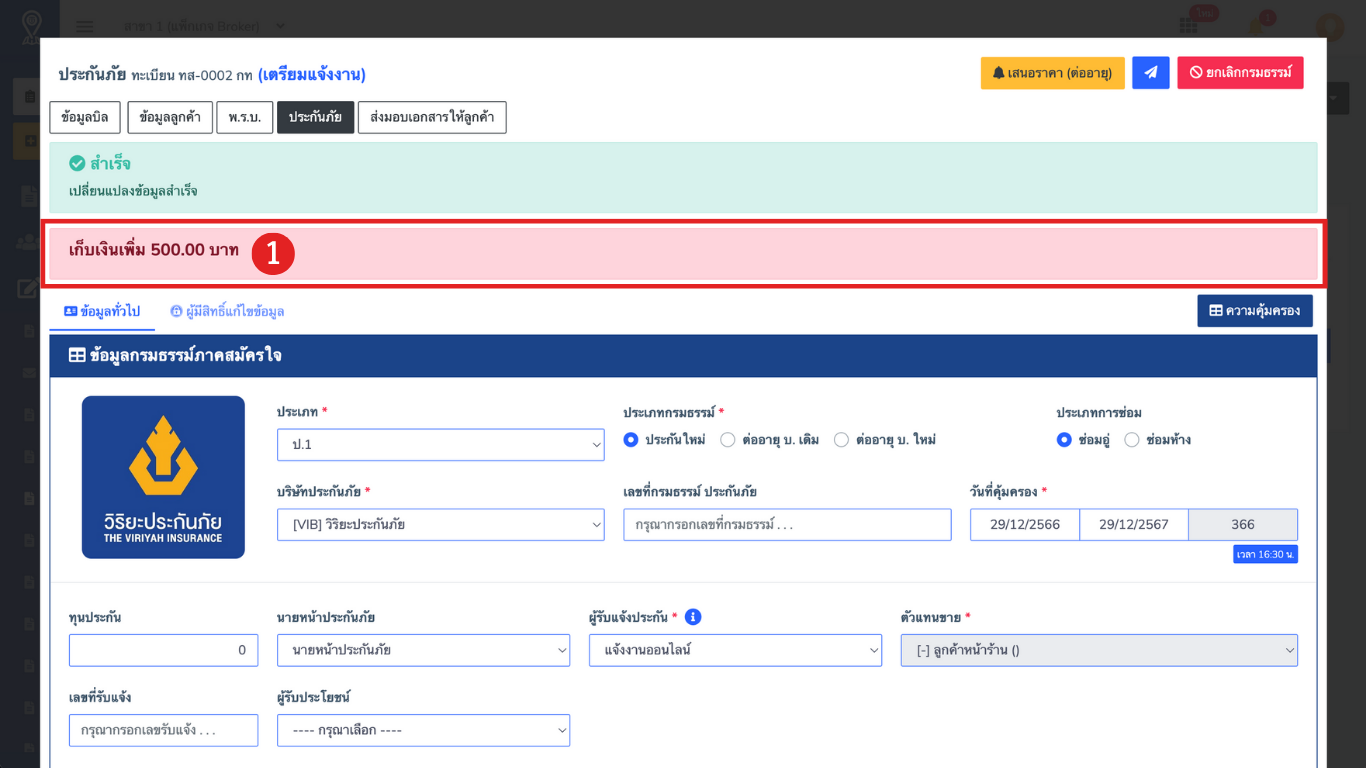This screenshot has width=1366, height=768.
Task: Select the ประกันภัย tab
Action: coord(315,117)
